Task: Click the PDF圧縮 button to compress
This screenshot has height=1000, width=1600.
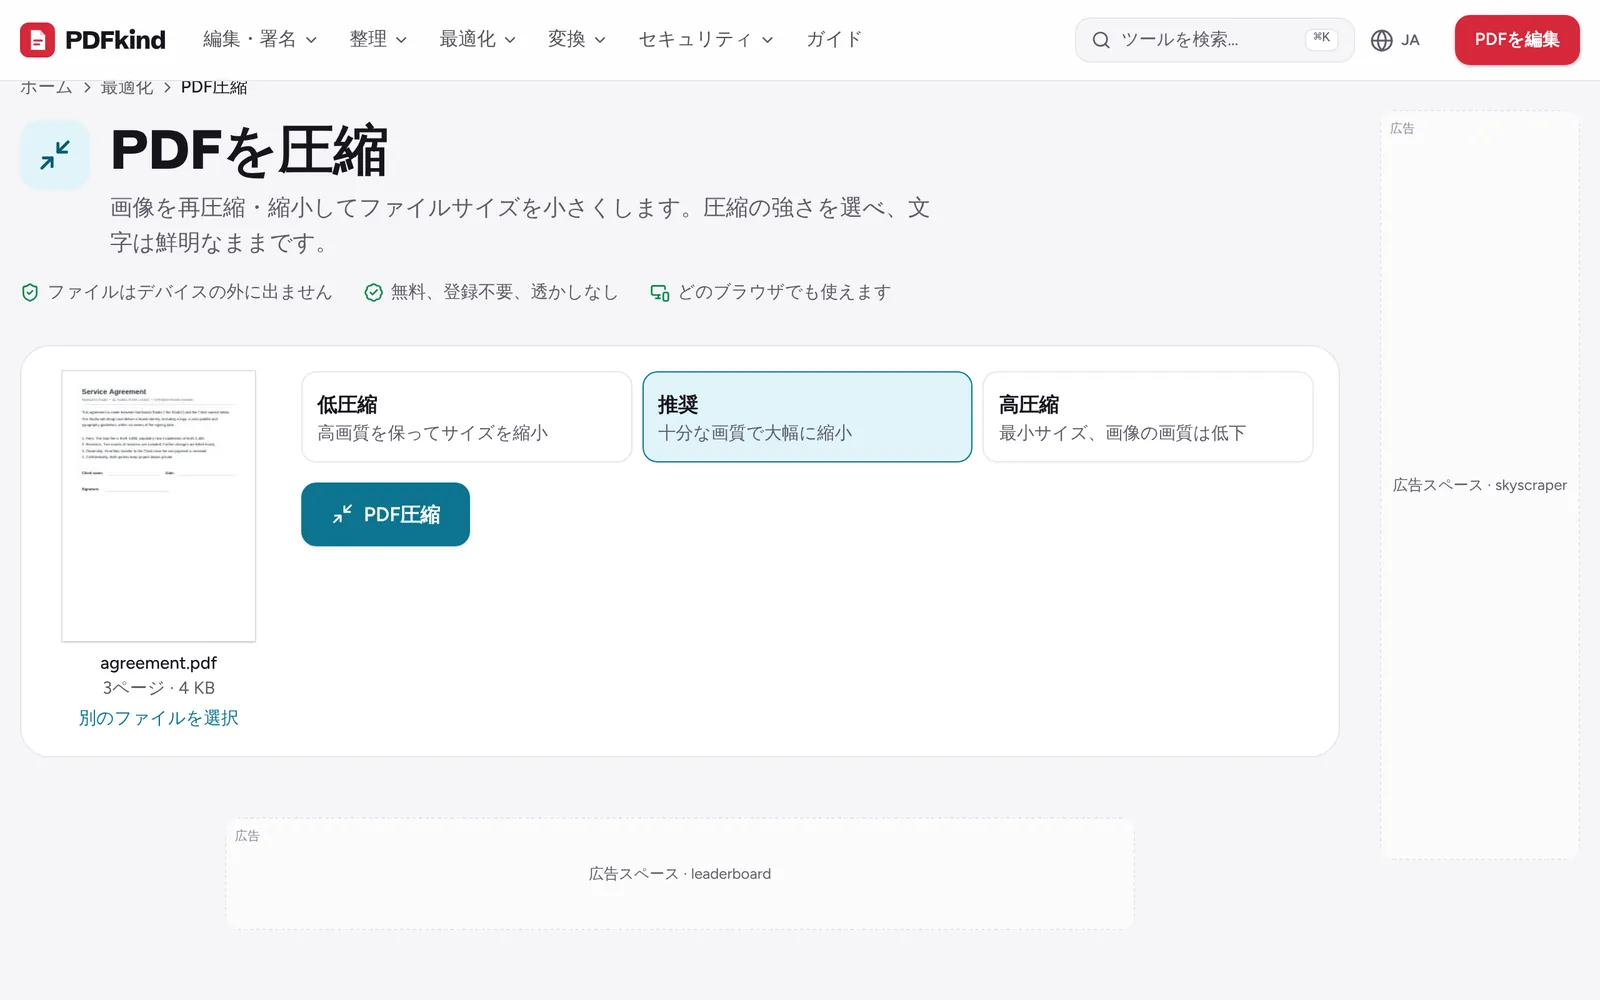Action: [x=385, y=514]
